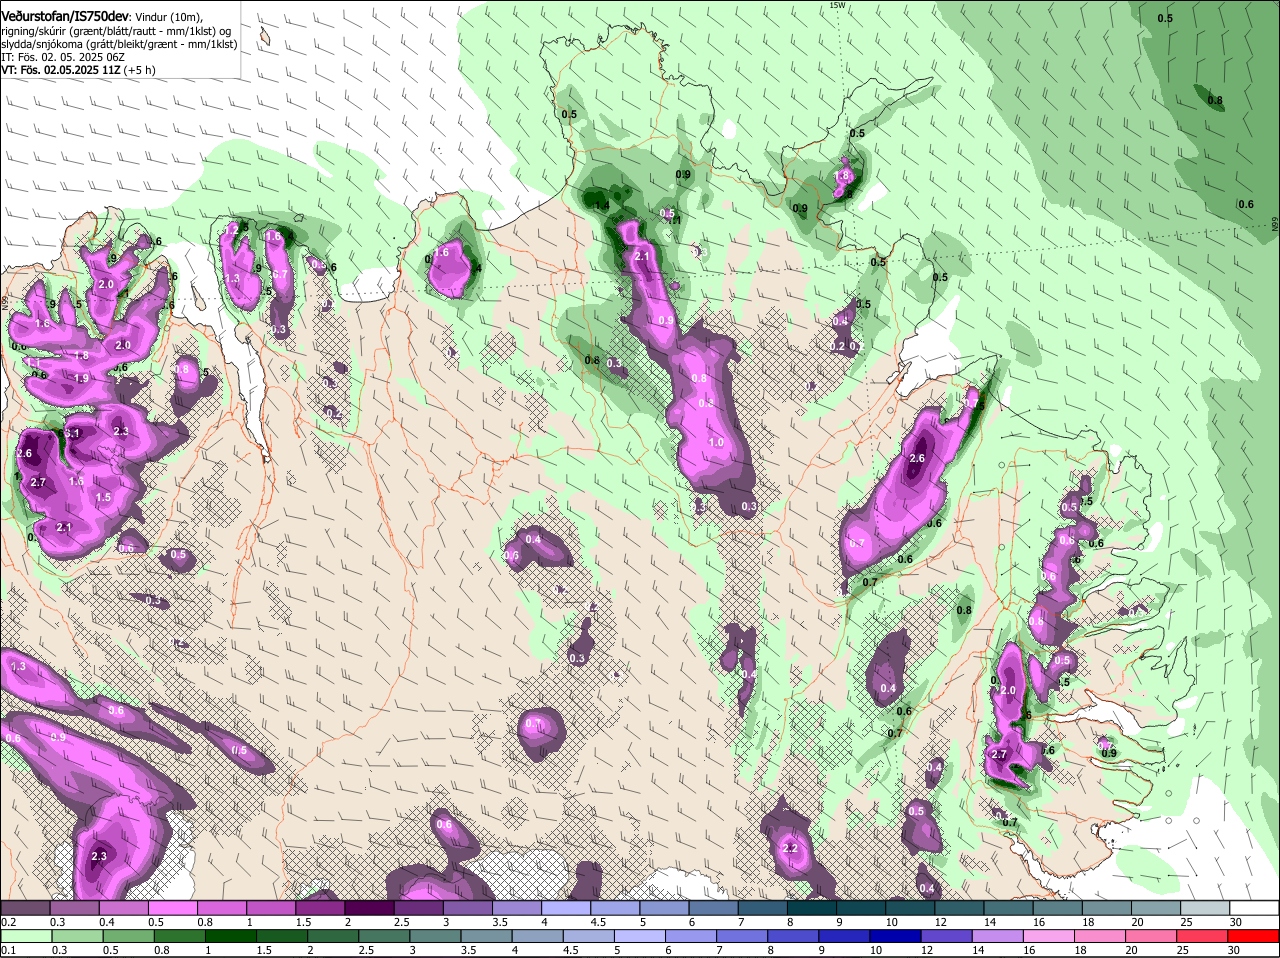Click the "0.2" label on the legend scale
1280x958 pixels.
pyautogui.click(x=9, y=921)
